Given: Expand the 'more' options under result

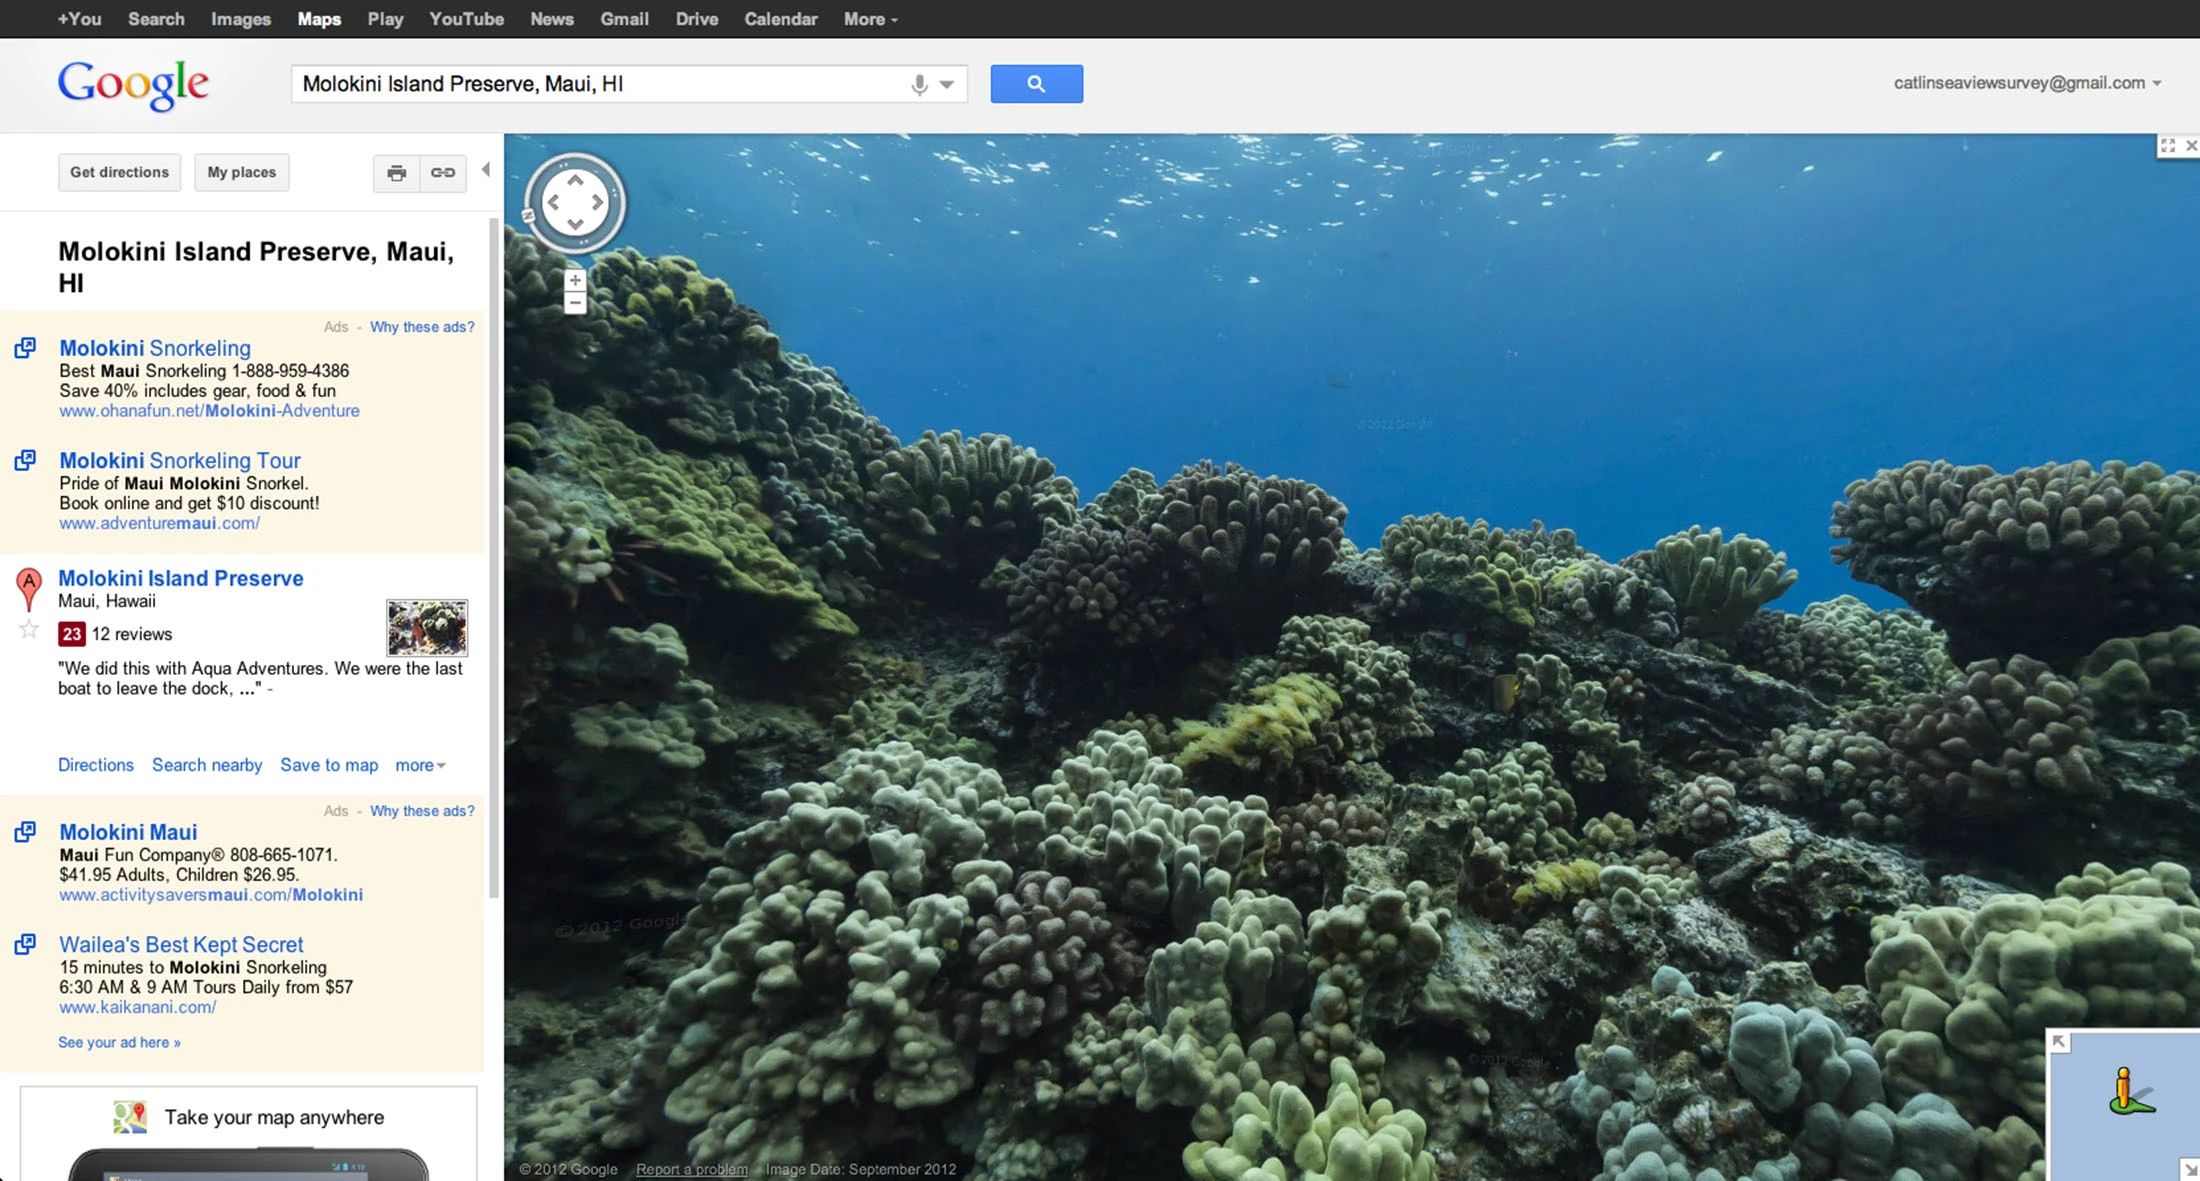Looking at the screenshot, I should coord(420,765).
